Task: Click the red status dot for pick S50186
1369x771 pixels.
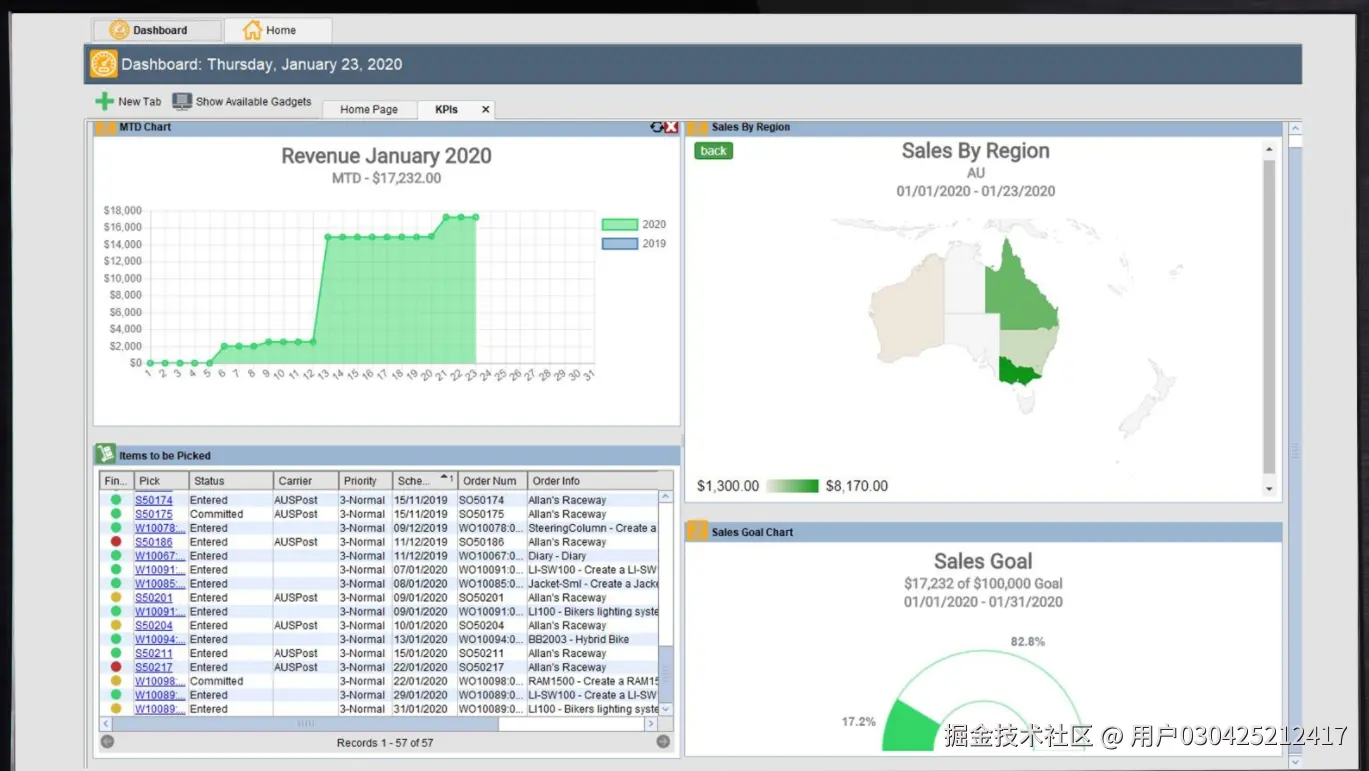Action: tap(116, 542)
